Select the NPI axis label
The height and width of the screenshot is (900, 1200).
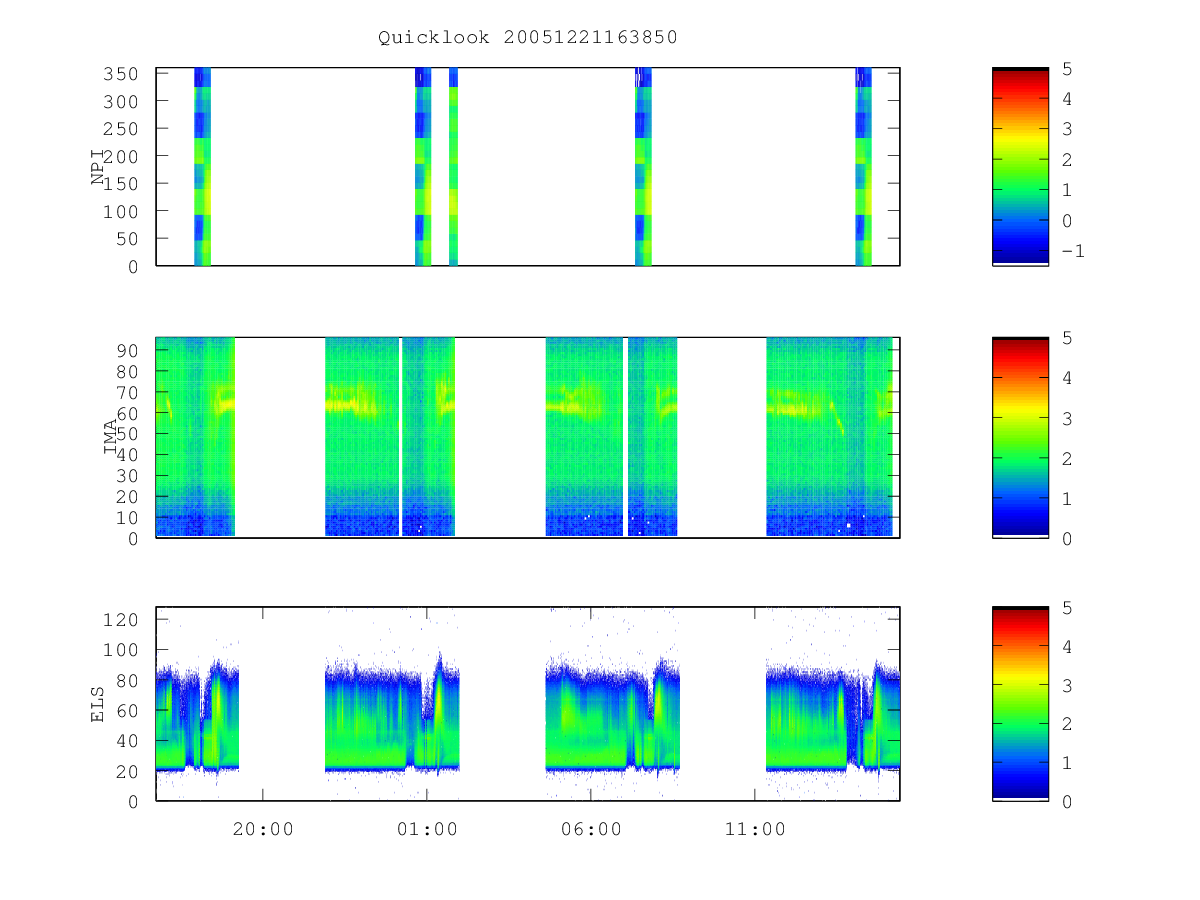(98, 167)
